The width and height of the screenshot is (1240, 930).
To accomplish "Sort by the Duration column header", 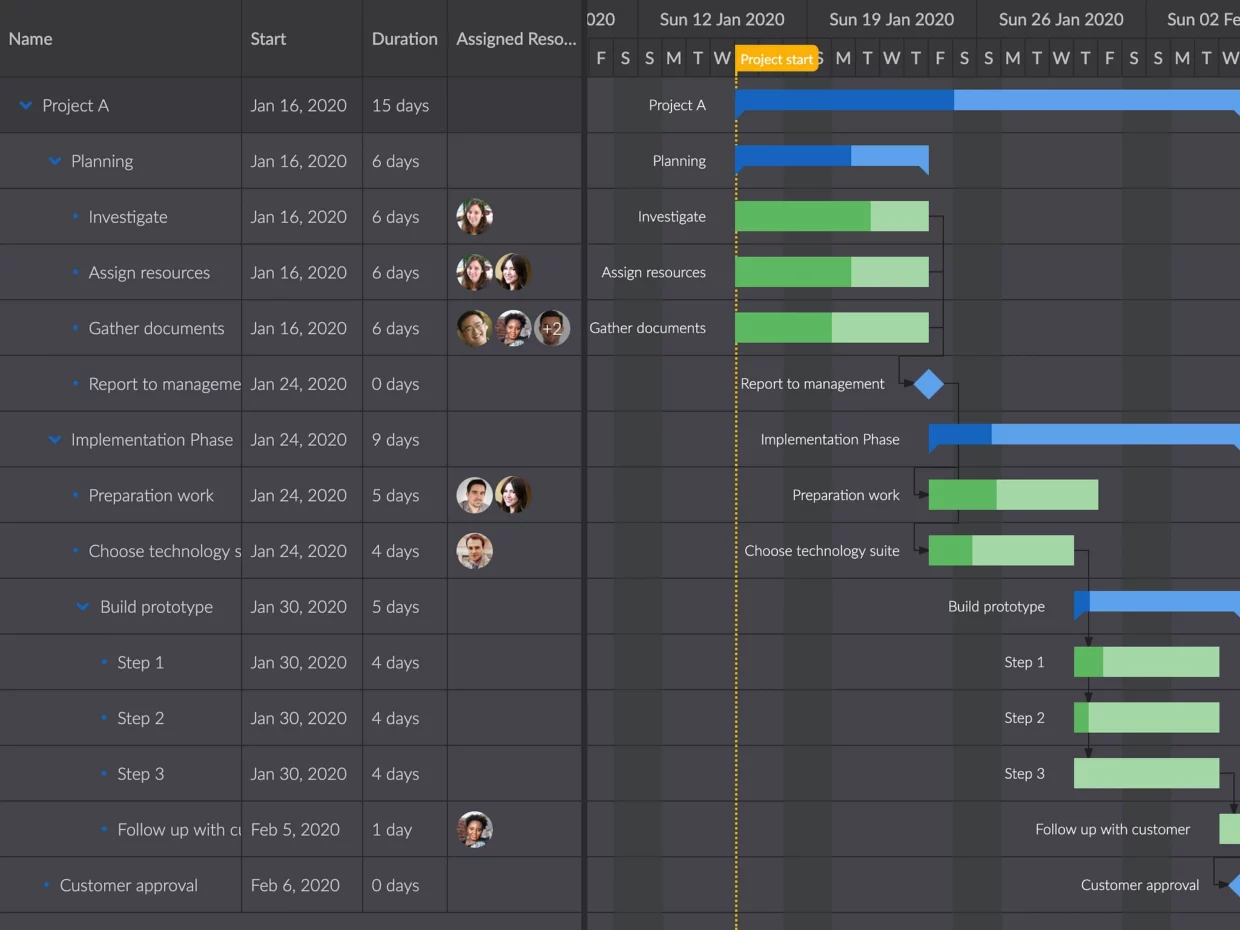I will point(404,39).
